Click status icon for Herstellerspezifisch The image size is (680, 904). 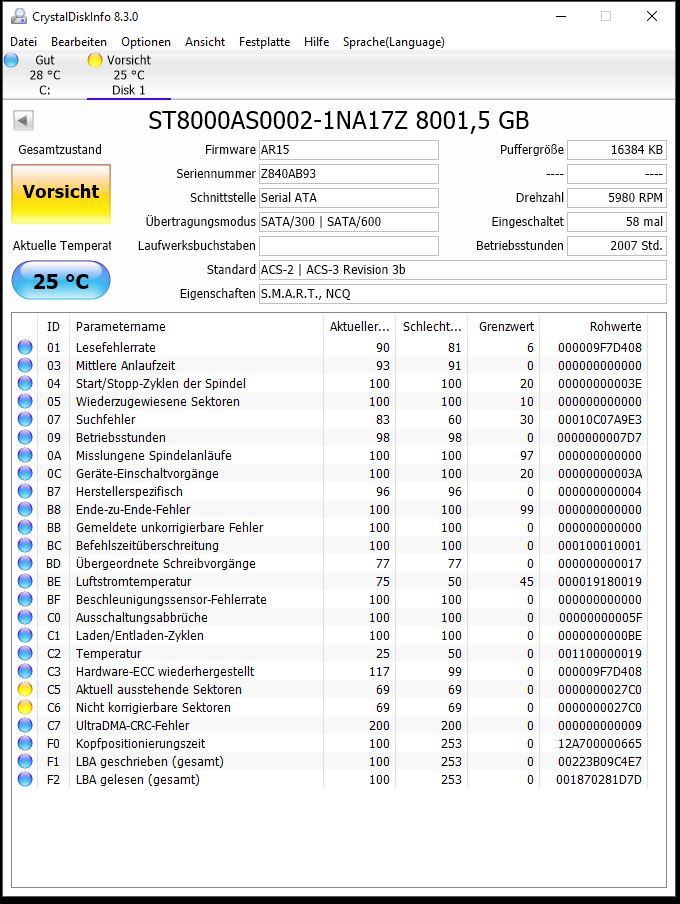(25, 491)
